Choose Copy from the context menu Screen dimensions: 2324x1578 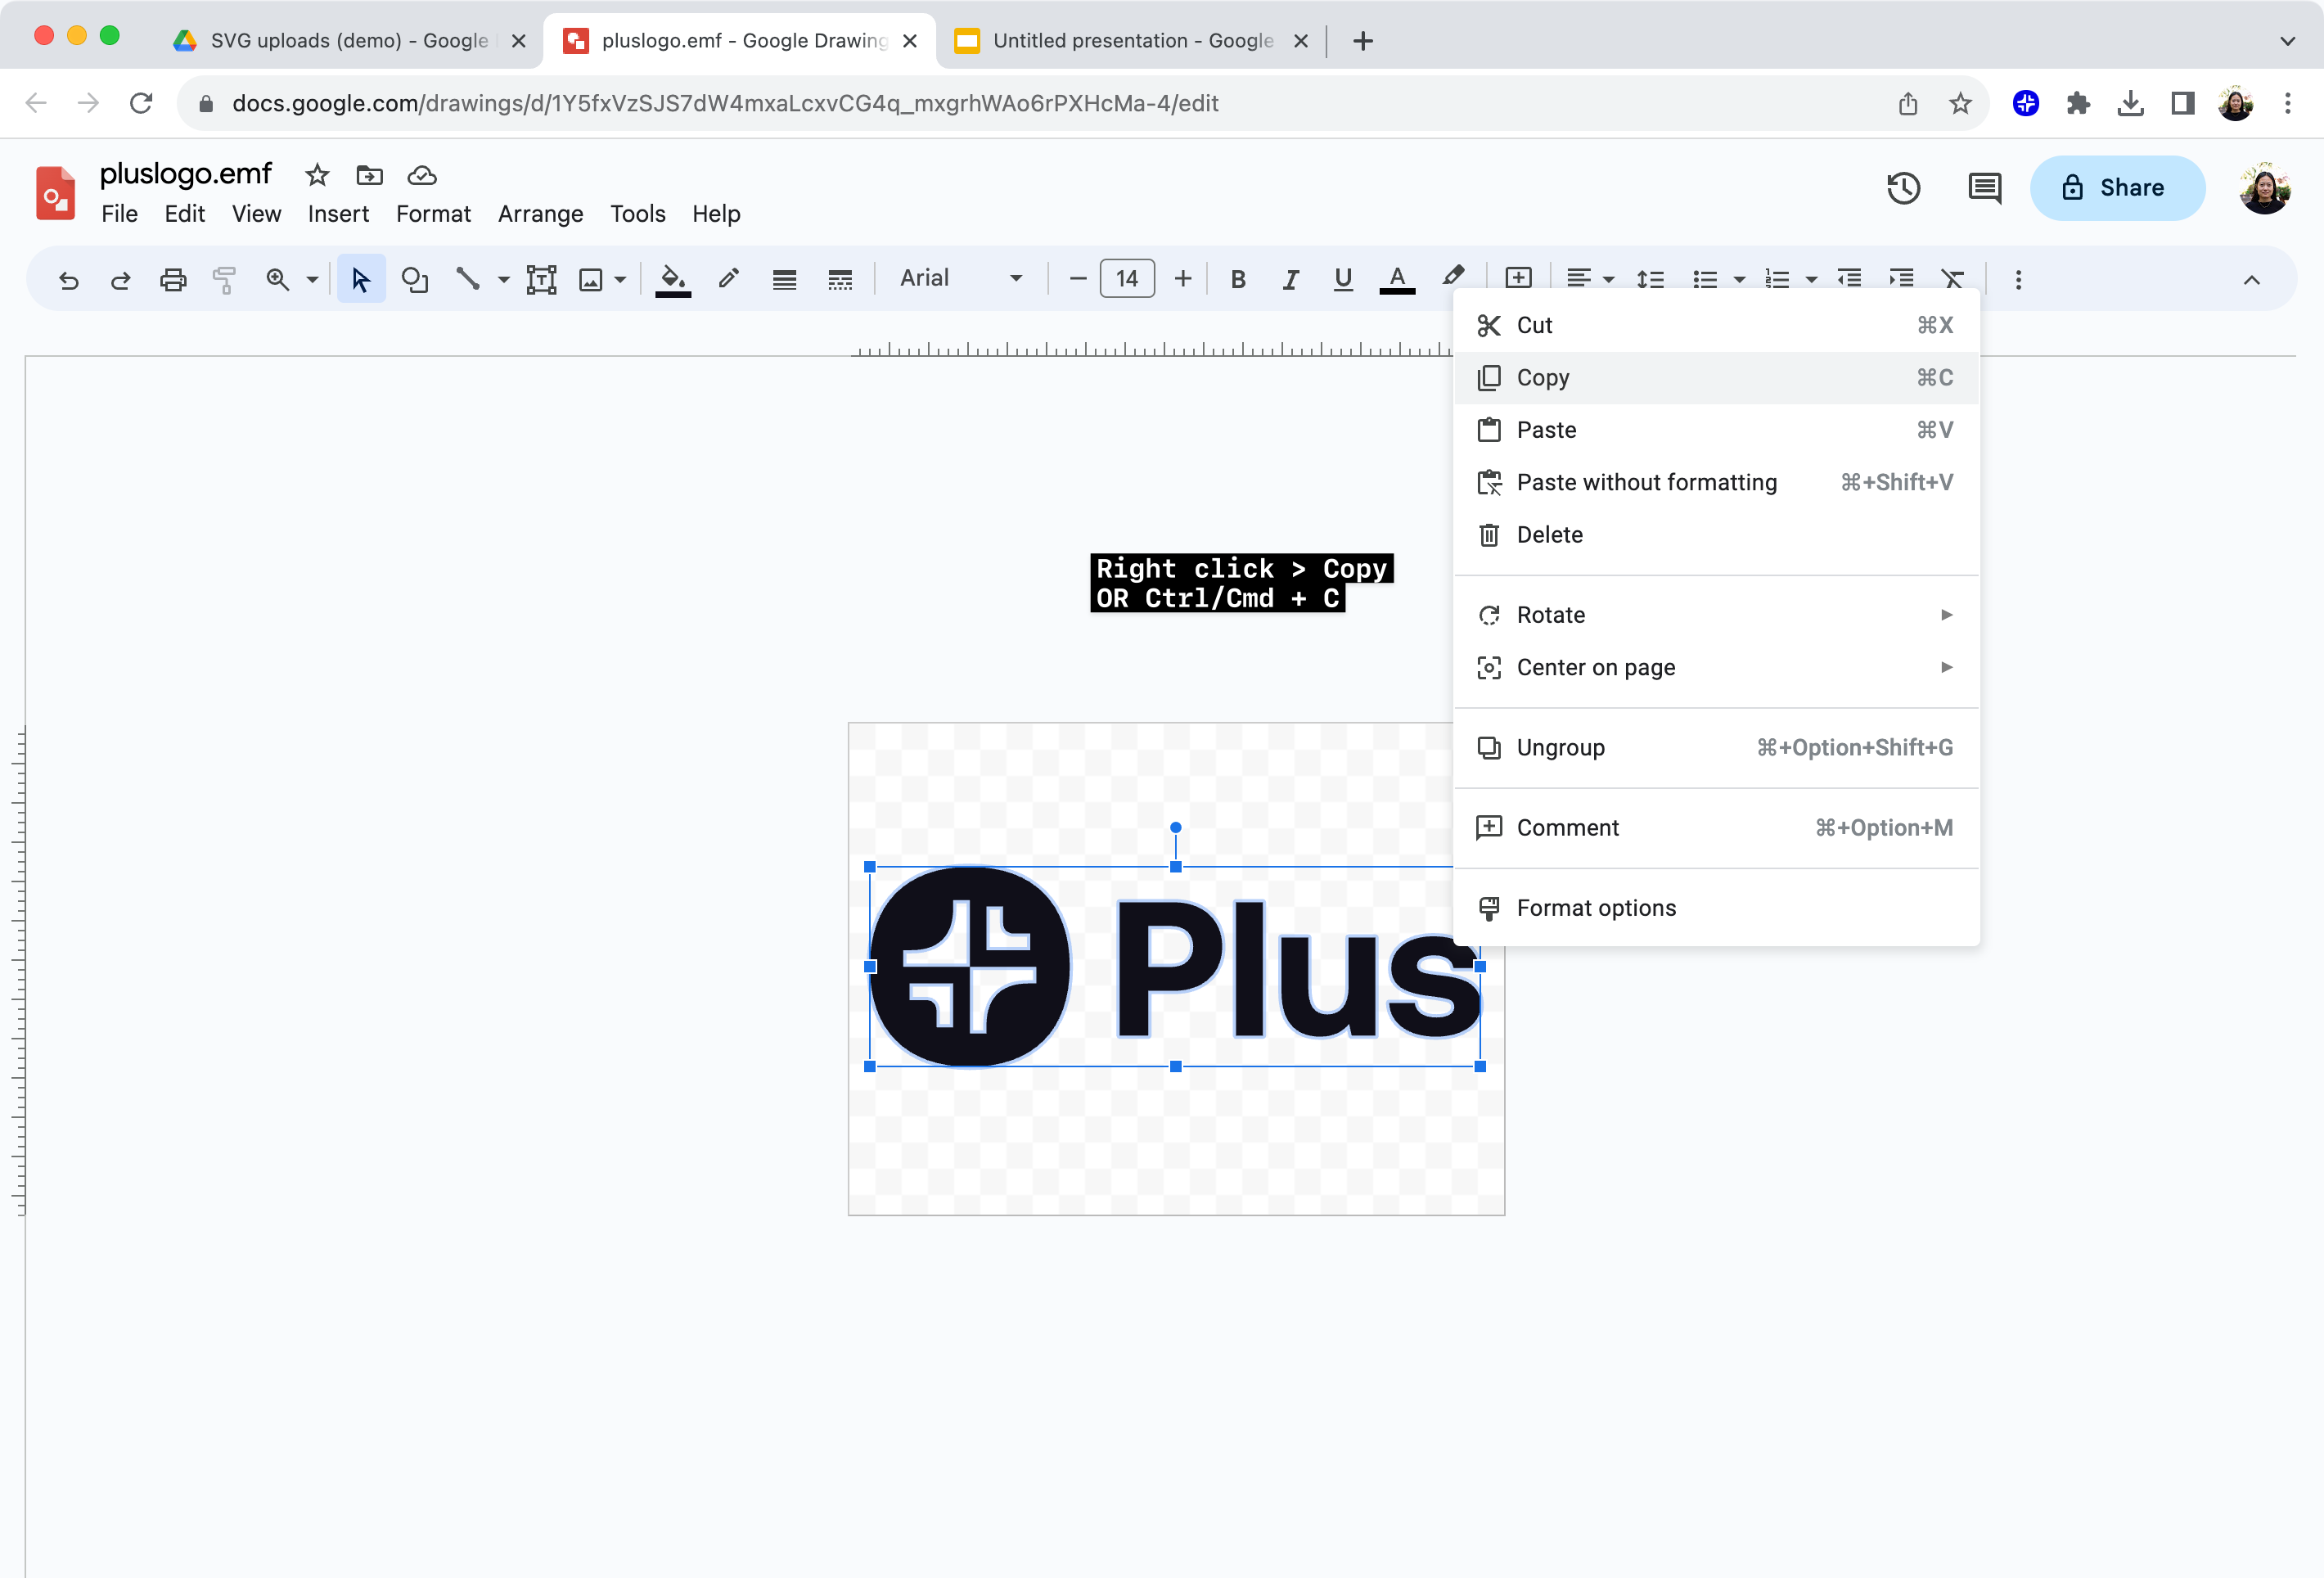click(x=1716, y=378)
